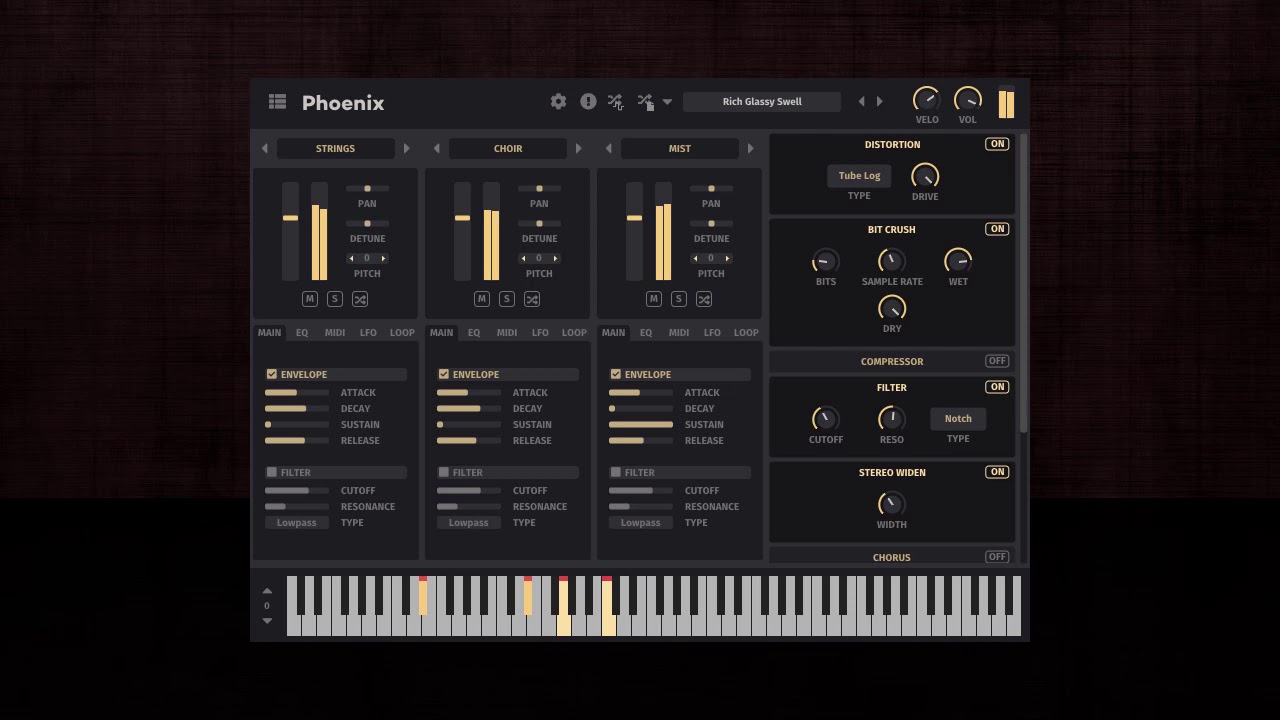Click MIST SUSTAIN slider
Image resolution: width=1280 pixels, height=720 pixels.
(x=641, y=424)
